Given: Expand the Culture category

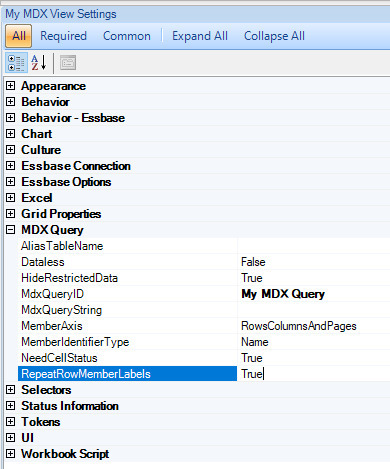Looking at the screenshot, I should [11, 150].
